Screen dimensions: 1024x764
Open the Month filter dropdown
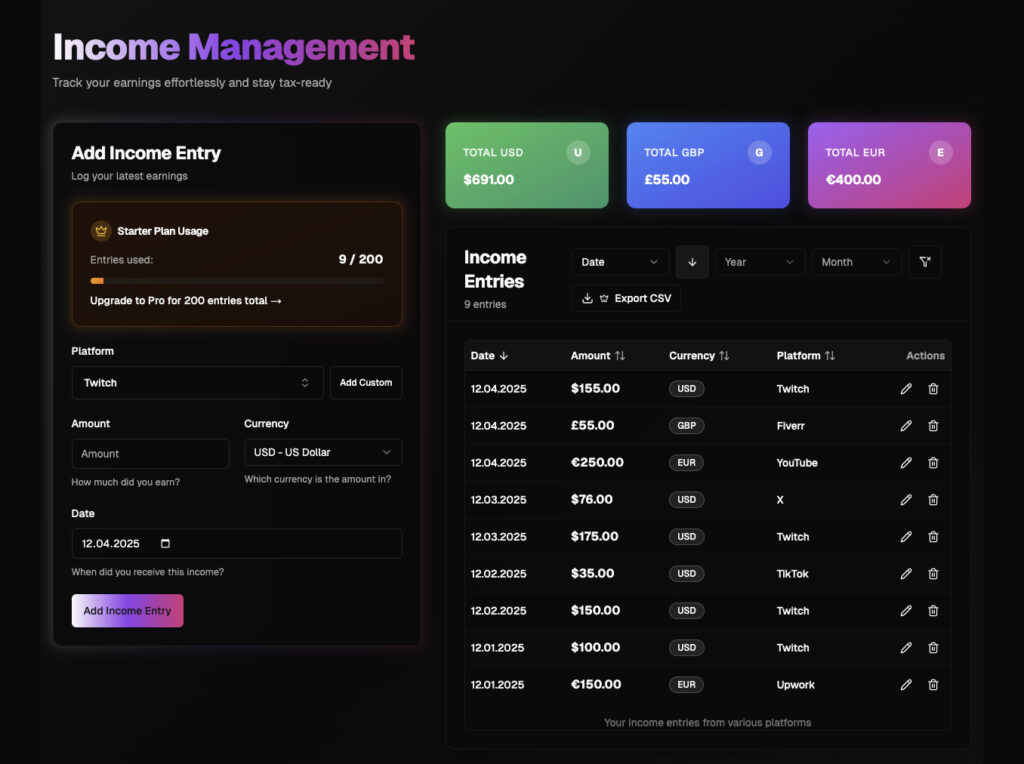[856, 262]
